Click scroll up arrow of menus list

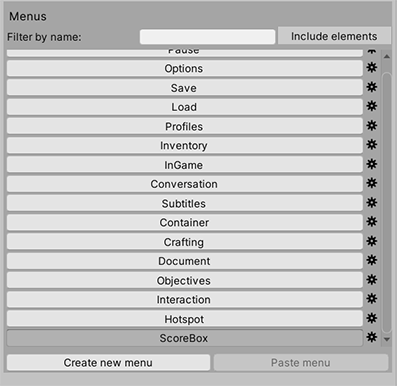[387, 56]
